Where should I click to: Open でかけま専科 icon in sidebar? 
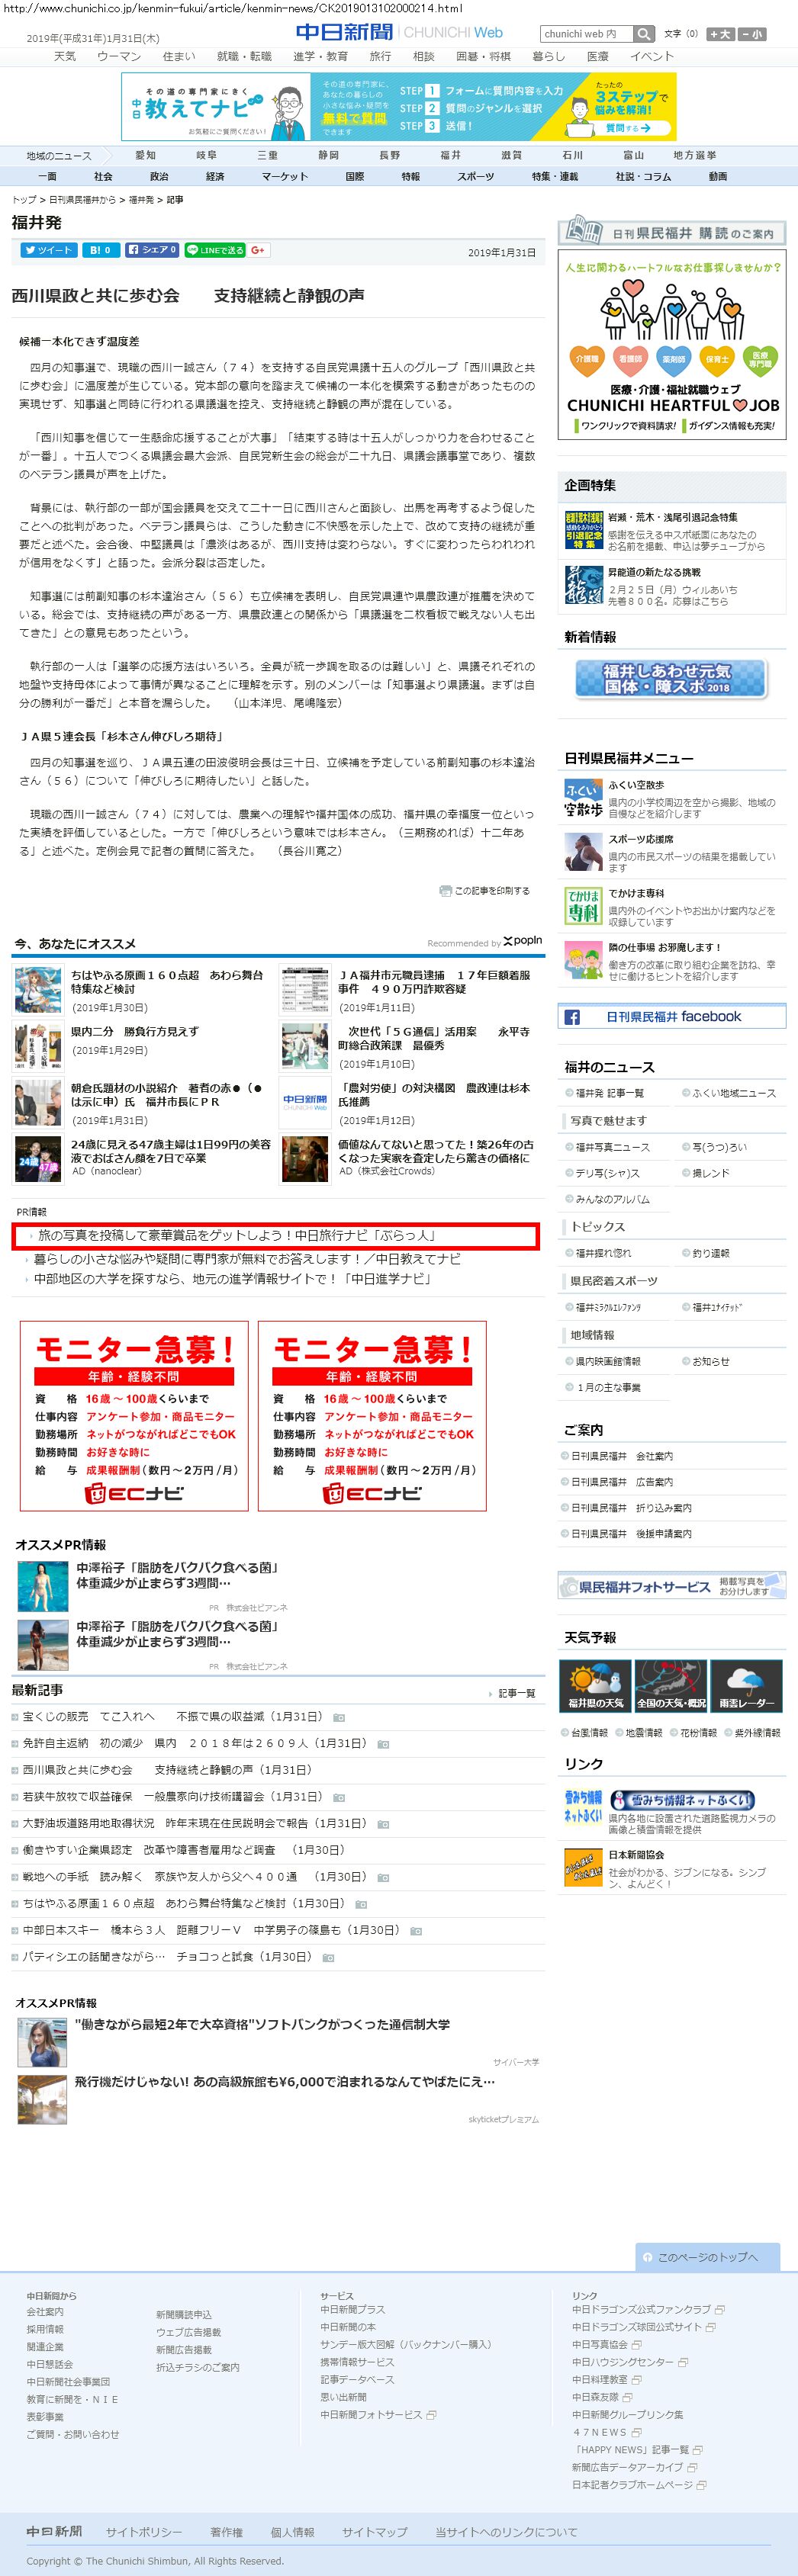click(x=583, y=906)
